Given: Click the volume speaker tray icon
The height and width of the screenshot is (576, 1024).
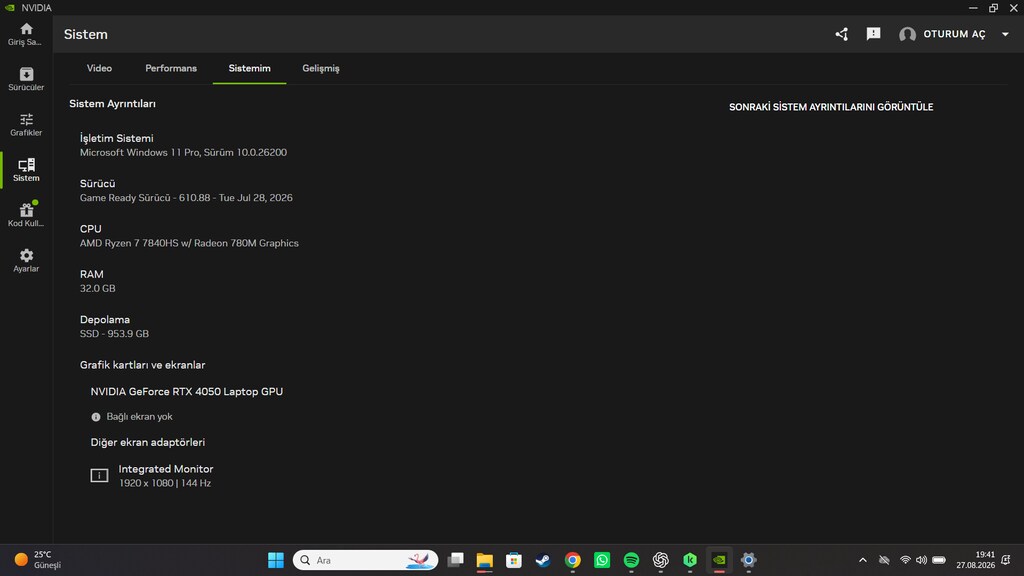Looking at the screenshot, I should [x=921, y=560].
